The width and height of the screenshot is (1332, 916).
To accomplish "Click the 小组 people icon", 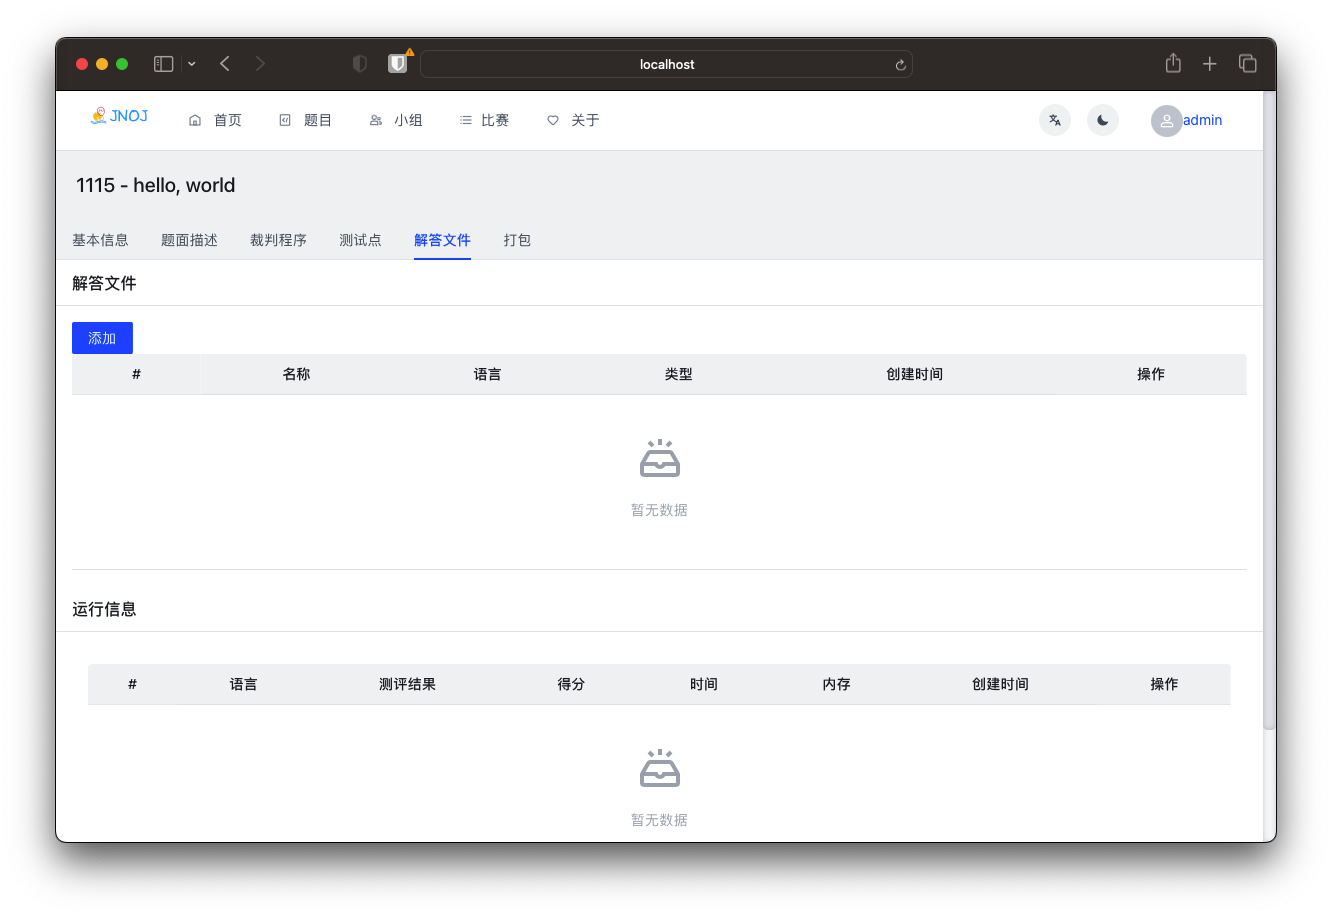I will 376,120.
